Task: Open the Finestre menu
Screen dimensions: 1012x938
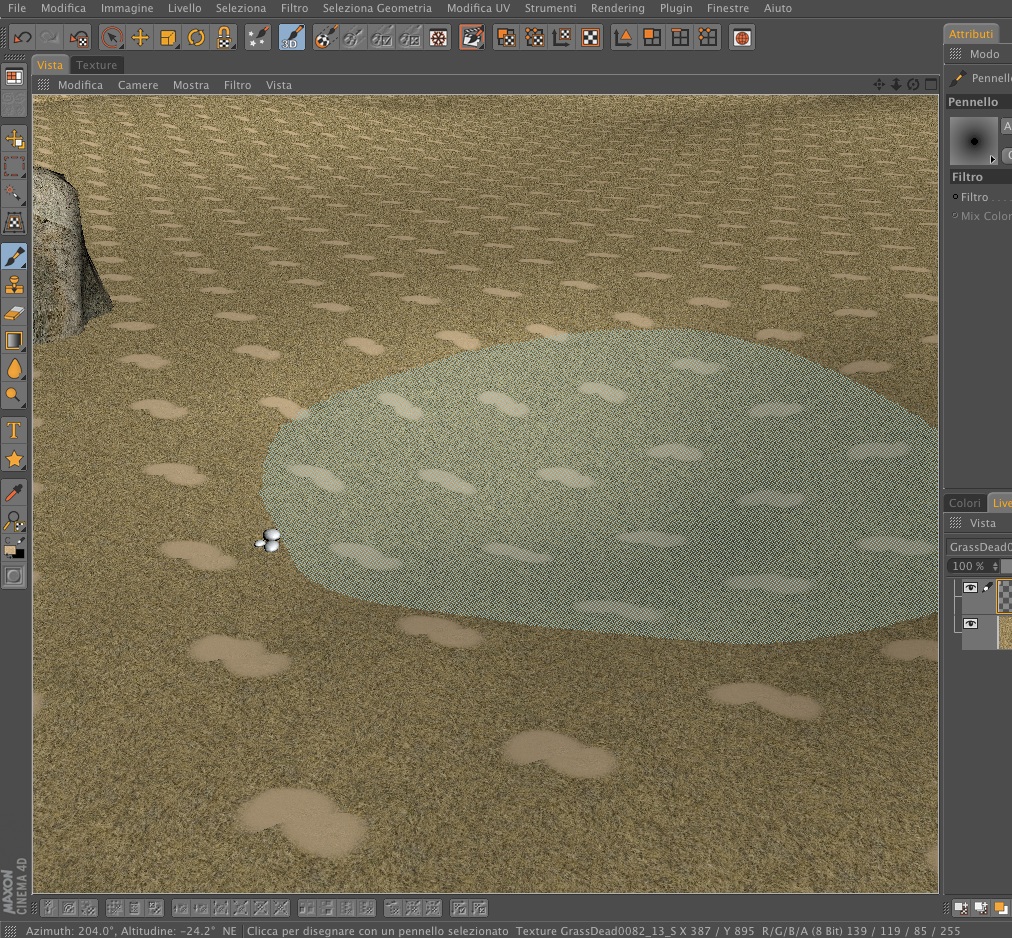Action: 728,8
